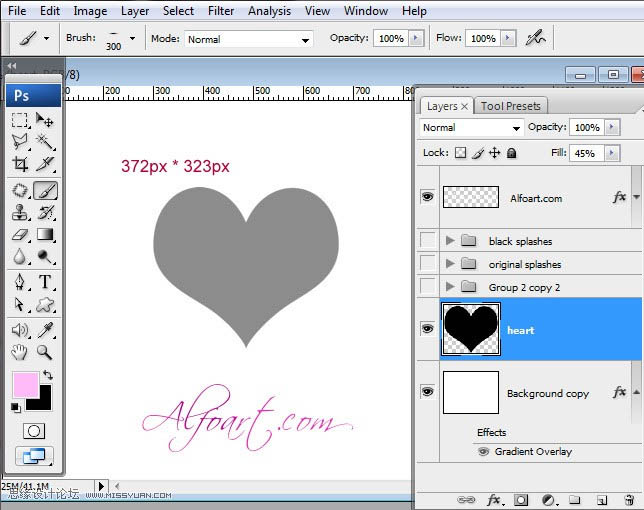
Task: Create a new group with folder icon
Action: point(575,499)
